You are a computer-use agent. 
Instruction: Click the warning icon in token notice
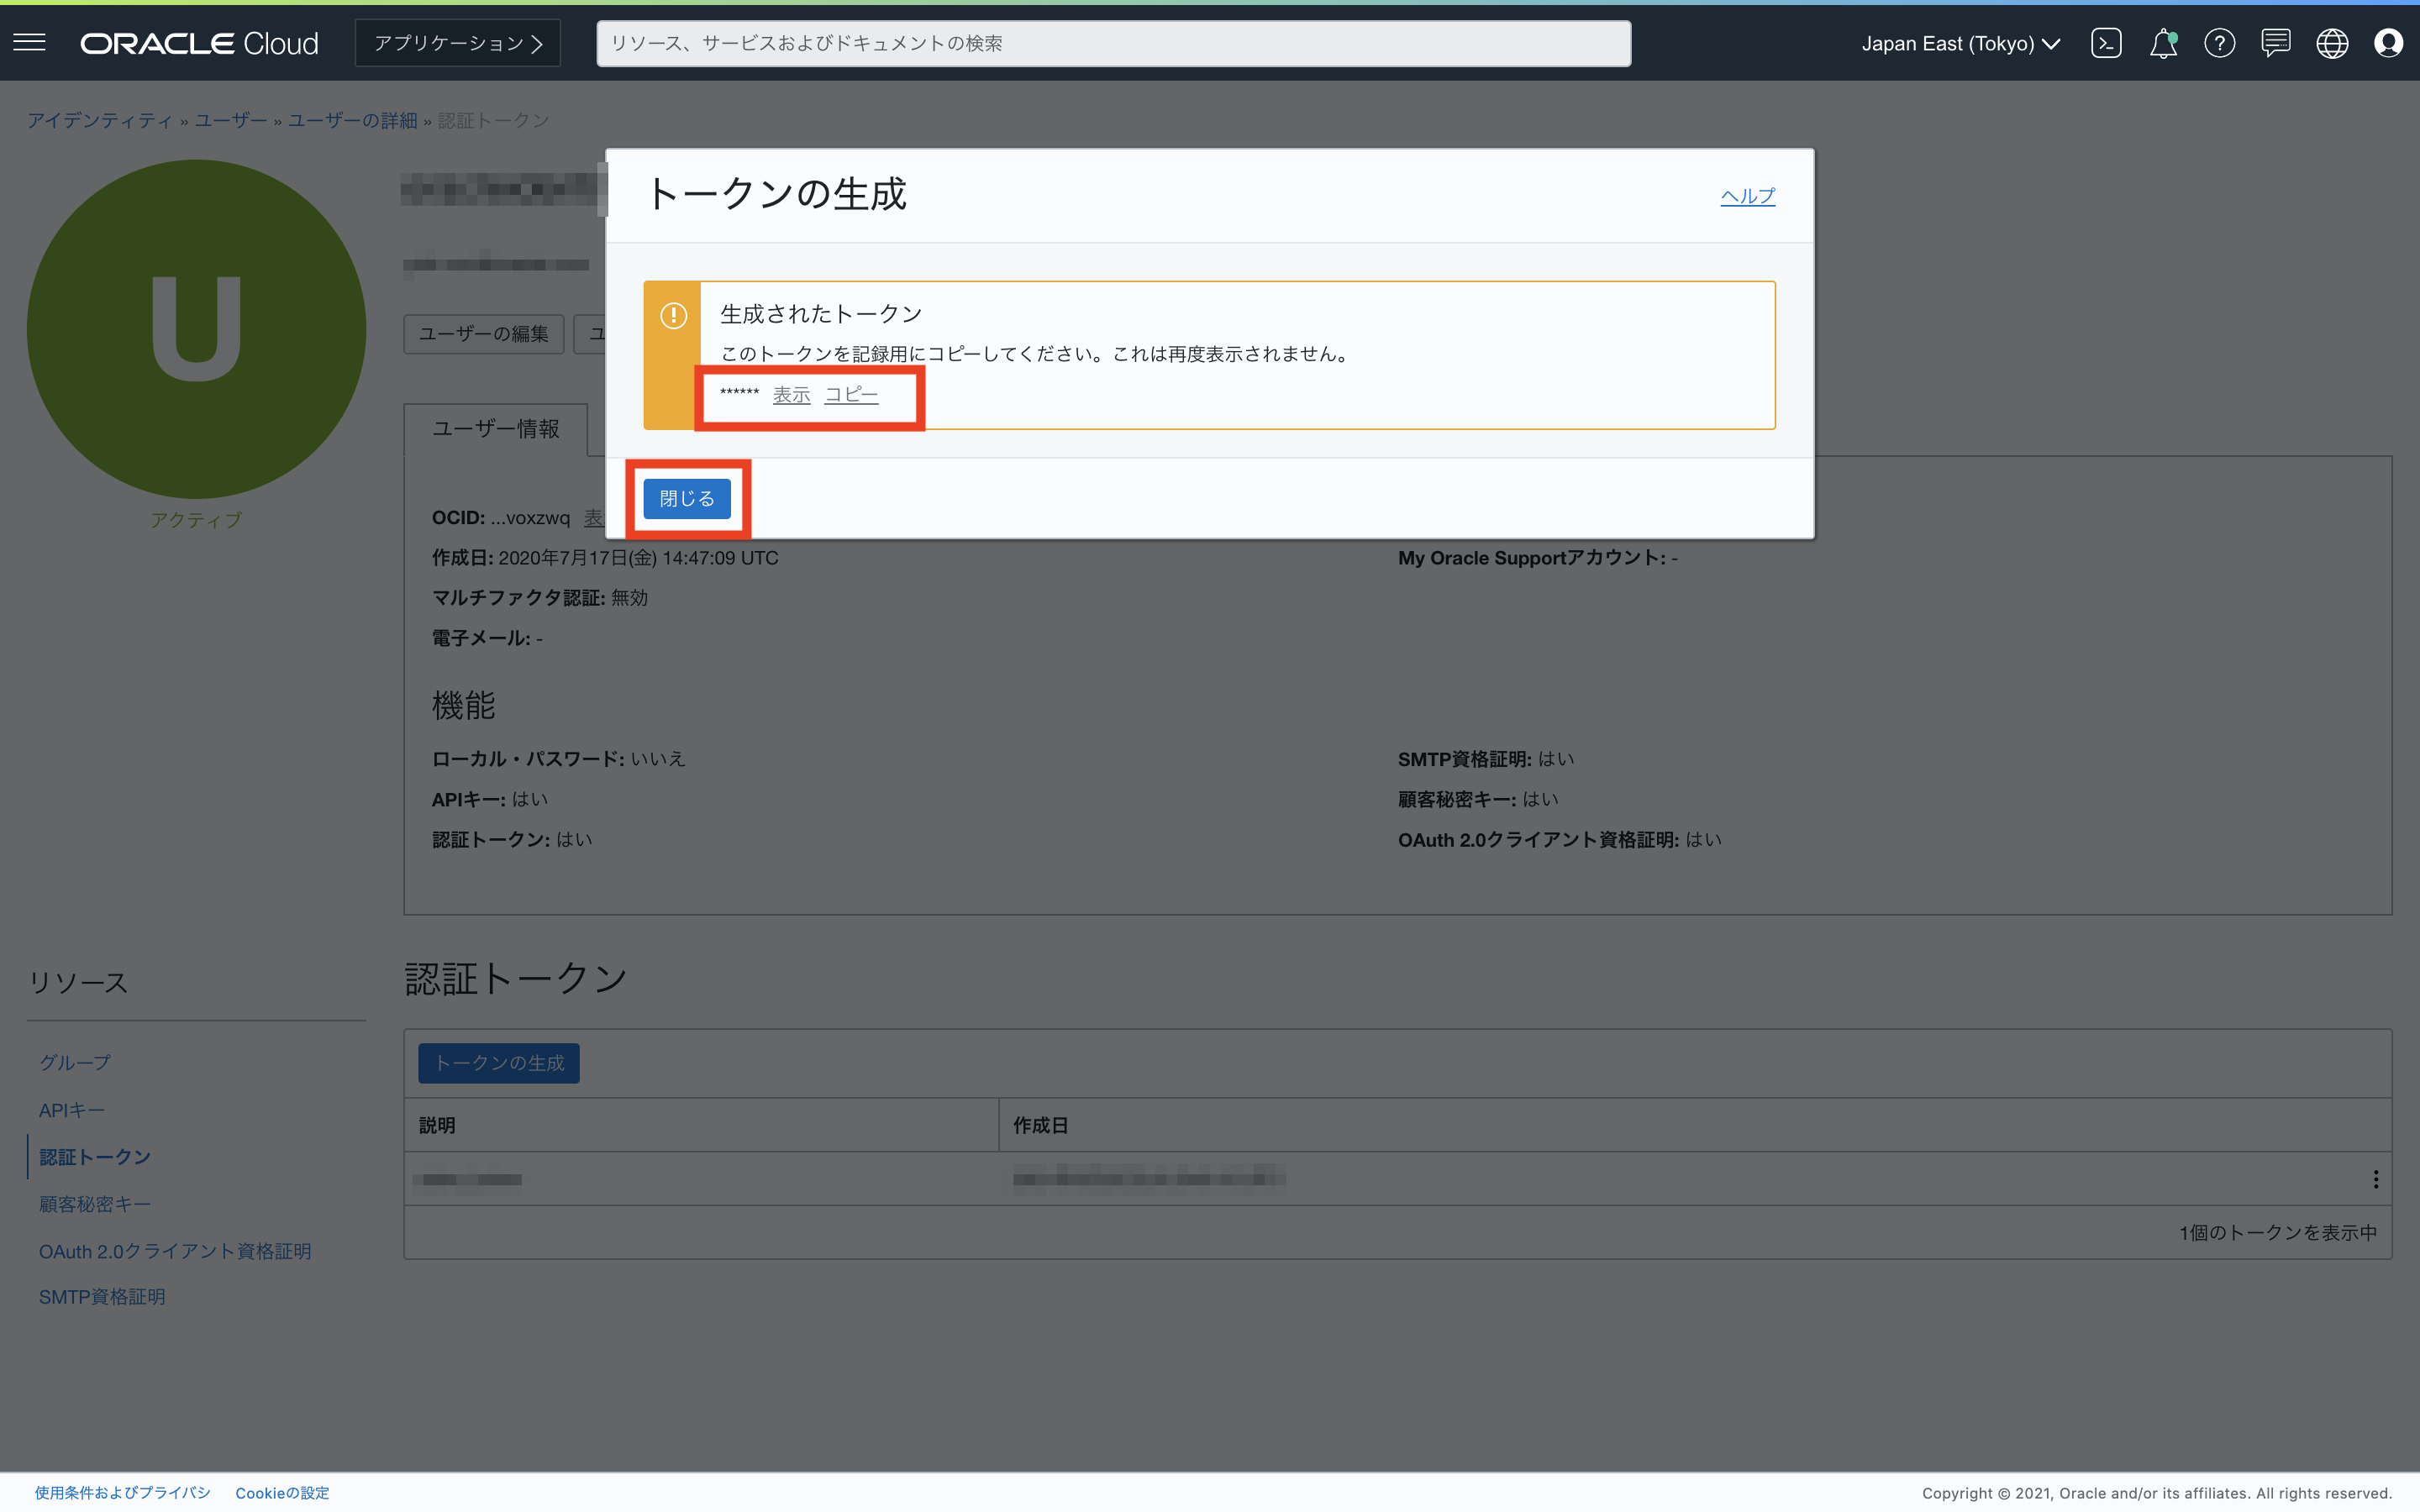point(673,316)
